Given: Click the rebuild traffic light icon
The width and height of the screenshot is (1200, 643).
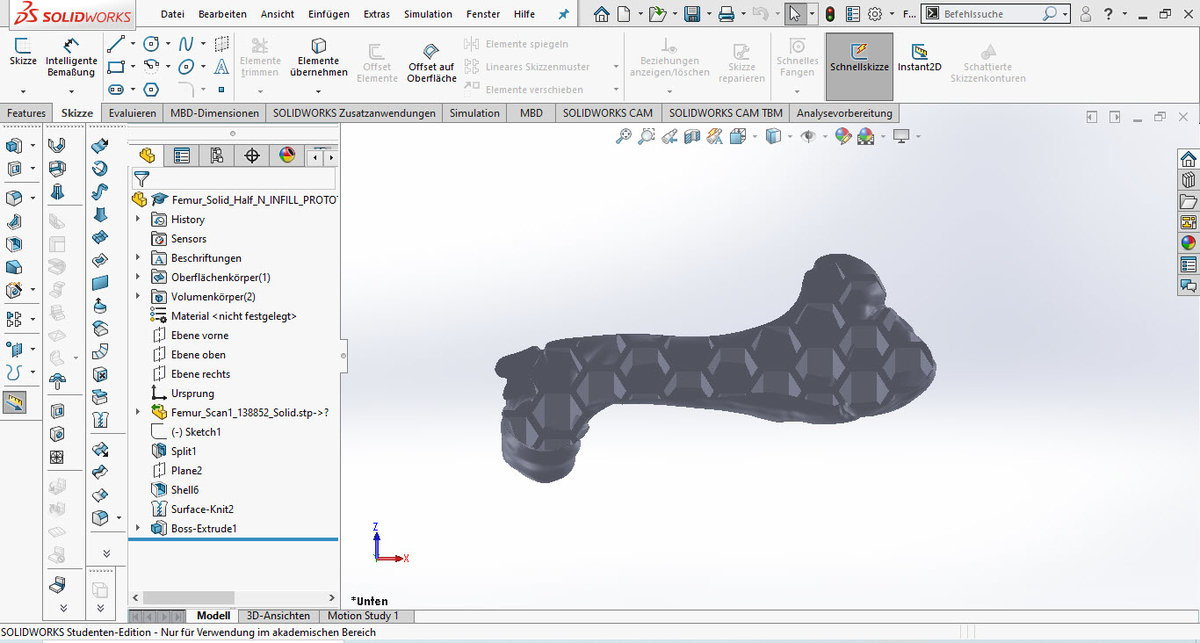Looking at the screenshot, I should point(829,14).
